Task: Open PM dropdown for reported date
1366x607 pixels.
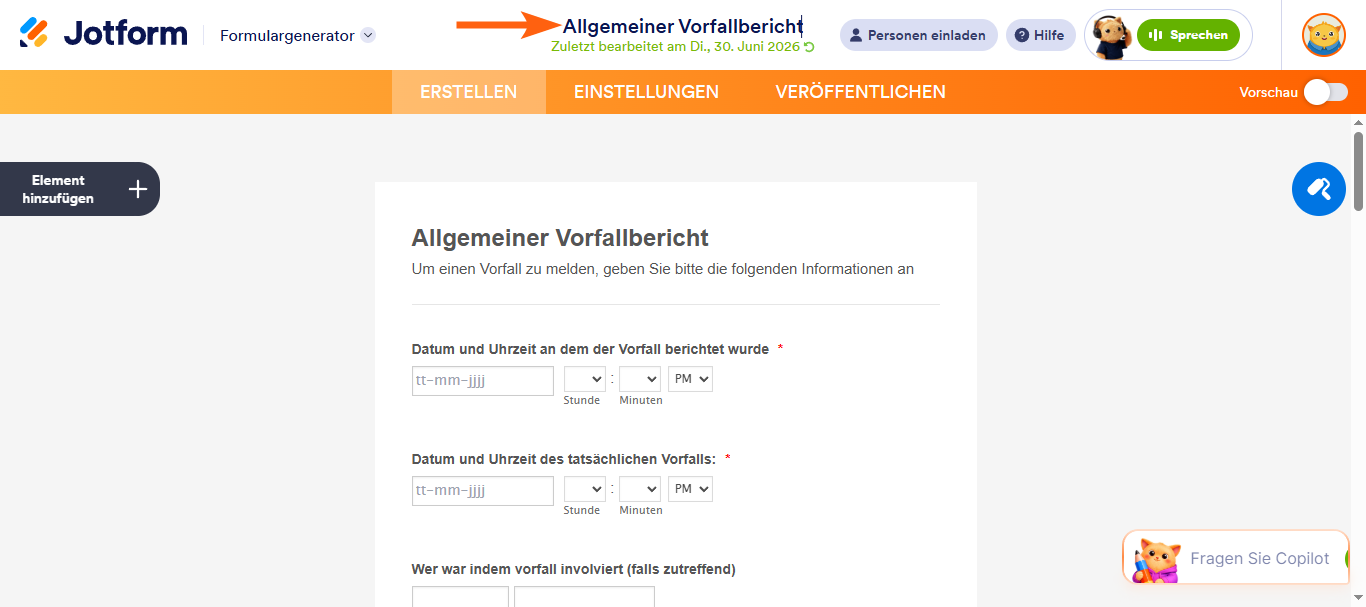Action: point(690,379)
